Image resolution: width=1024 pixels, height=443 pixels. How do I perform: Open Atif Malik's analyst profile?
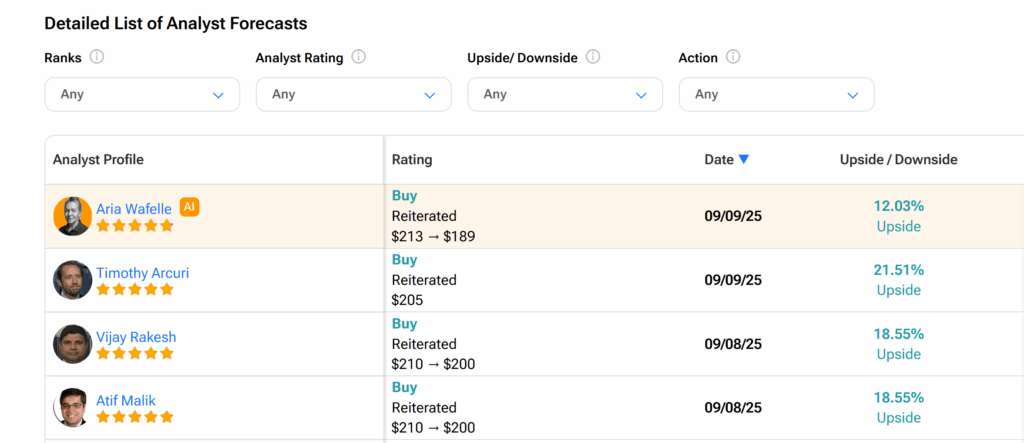(126, 401)
